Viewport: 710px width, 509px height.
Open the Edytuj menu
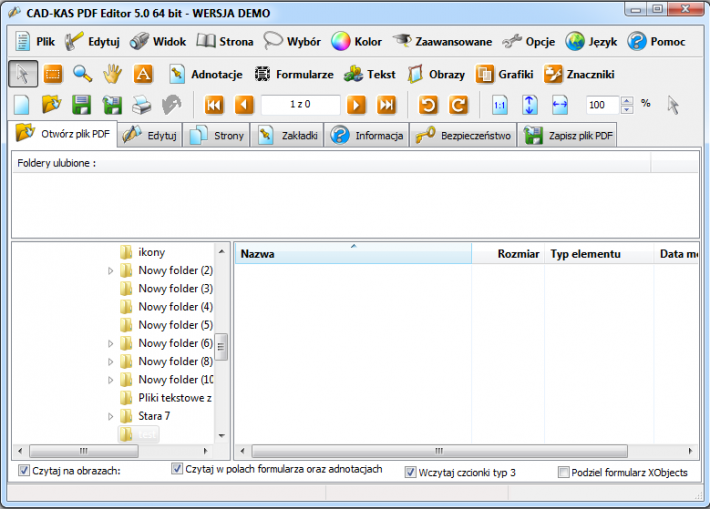pyautogui.click(x=92, y=42)
